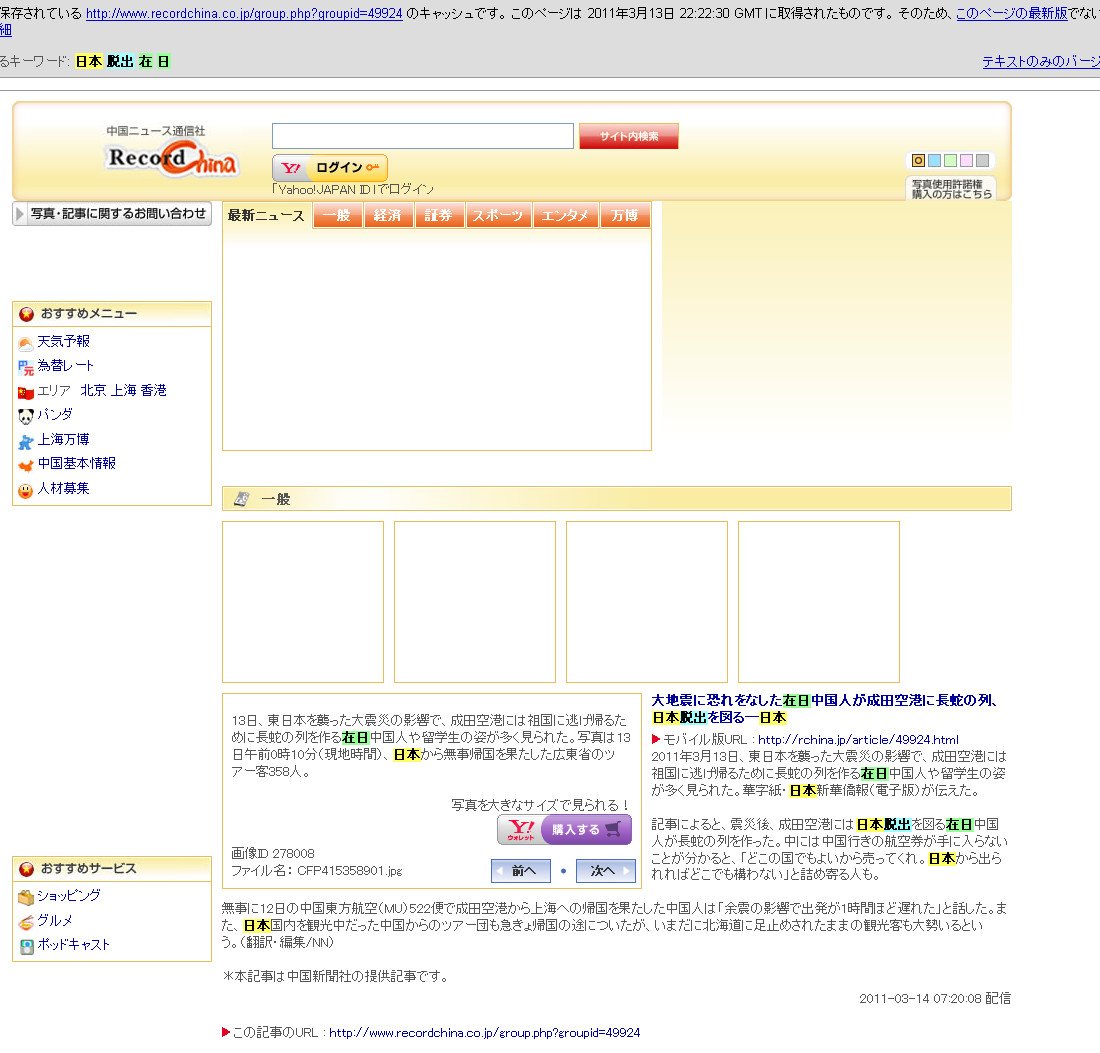Screen dimensions: 1100x1053
Task: Open the グルメ link
Action: pos(55,920)
